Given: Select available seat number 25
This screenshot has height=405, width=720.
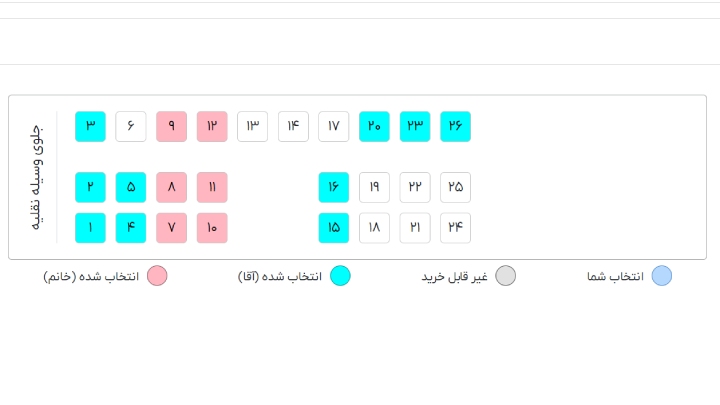Looking at the screenshot, I should pyautogui.click(x=456, y=187).
